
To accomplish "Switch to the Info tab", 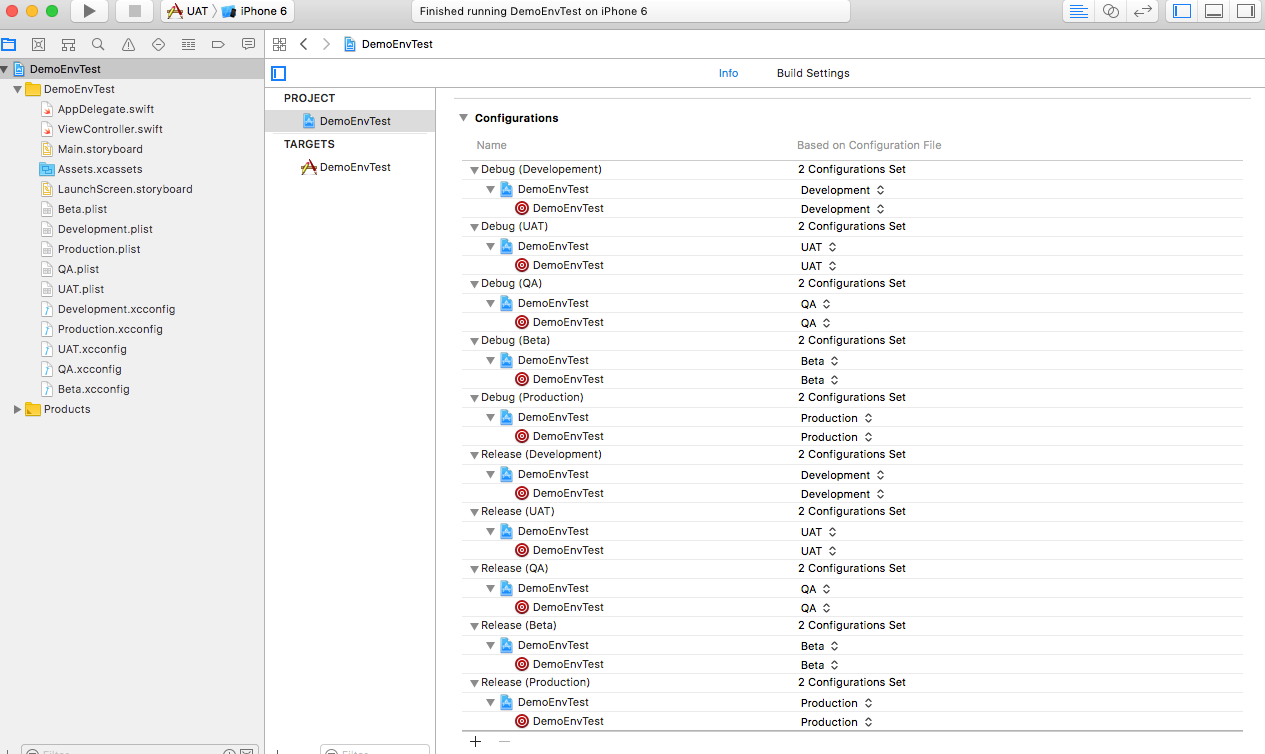I will 728,73.
